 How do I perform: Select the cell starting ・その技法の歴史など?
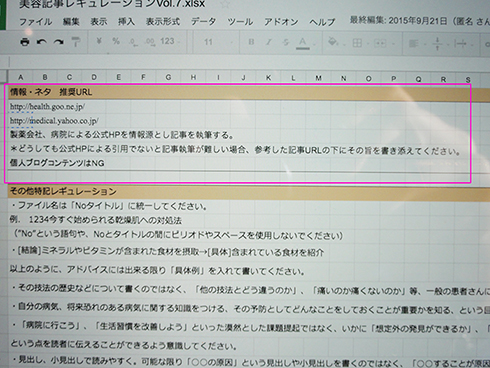click(250, 290)
